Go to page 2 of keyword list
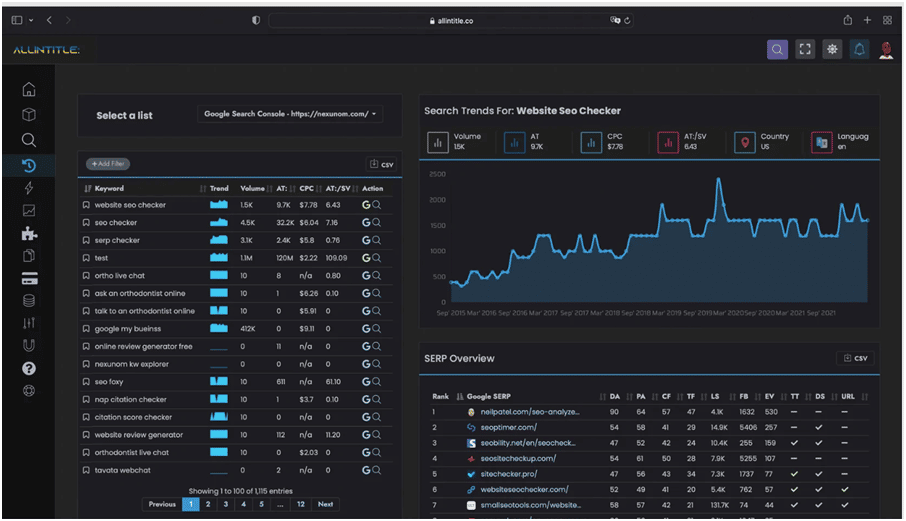This screenshot has height=521, width=906. pyautogui.click(x=208, y=504)
